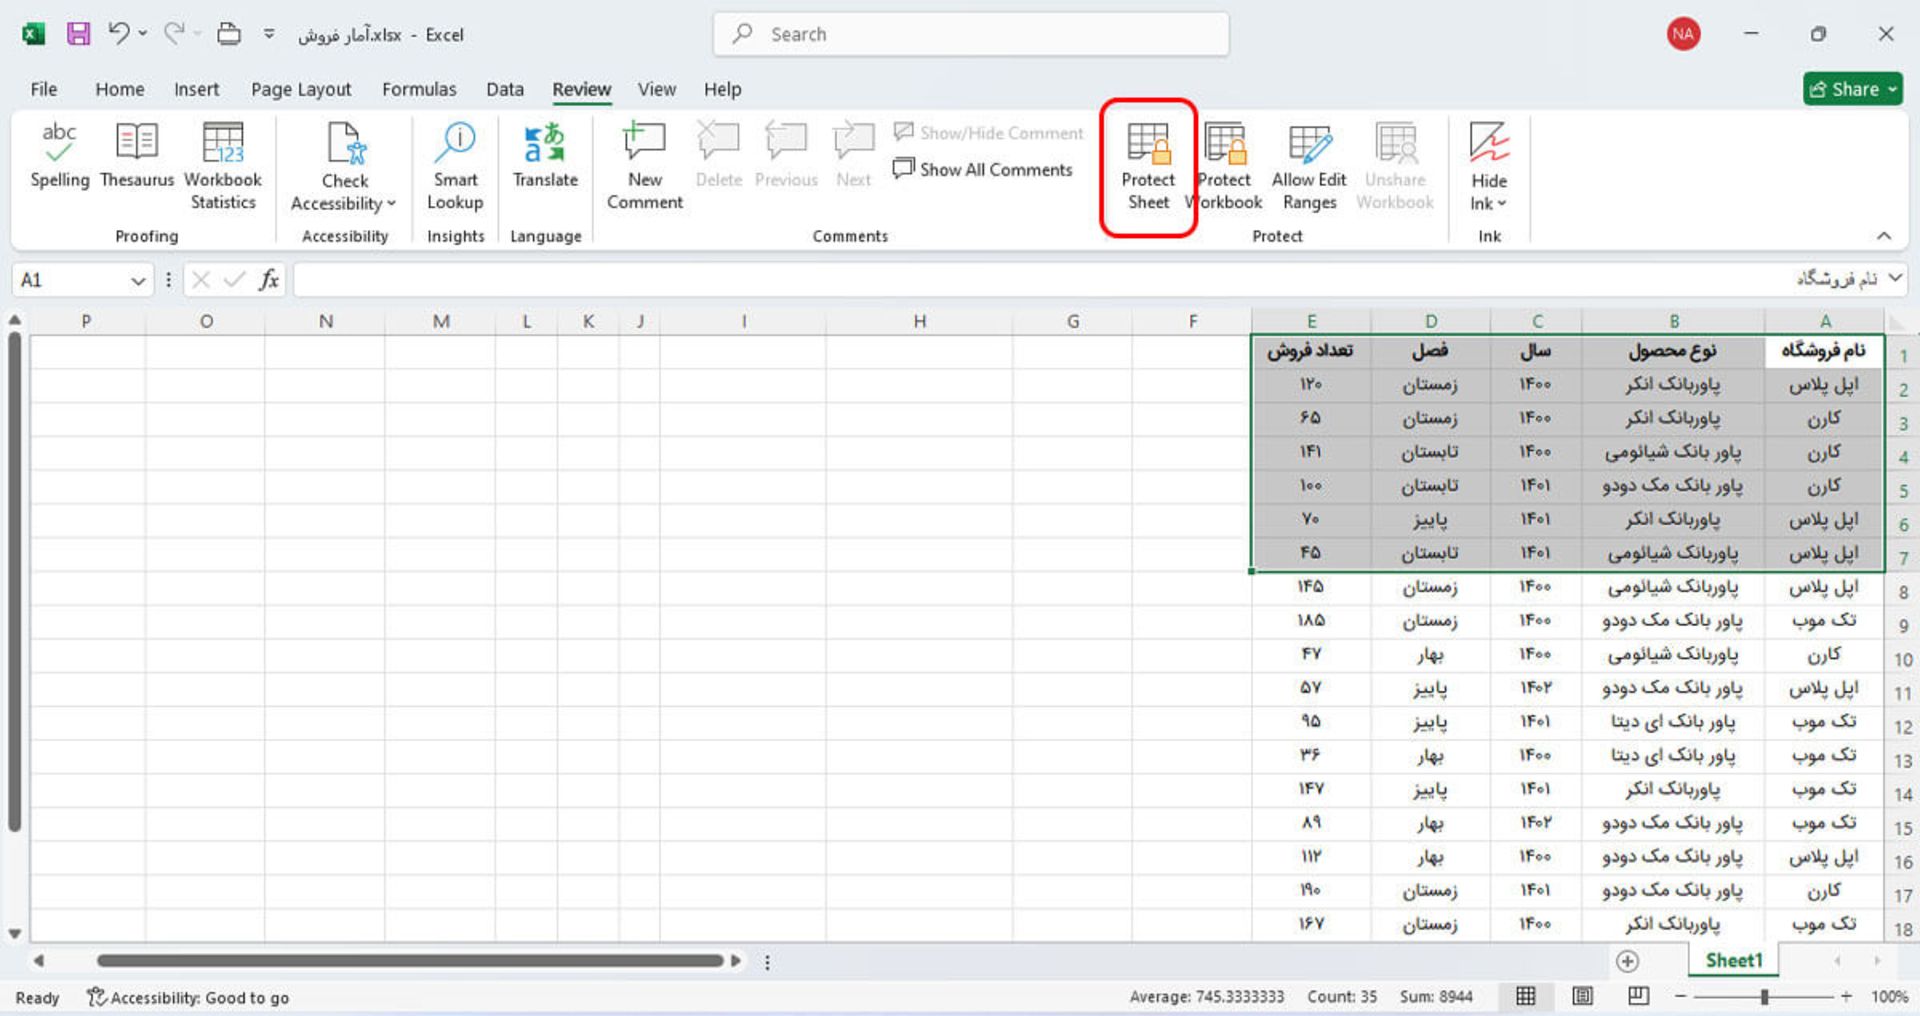
Task: Click Allow Edit Ranges
Action: (x=1308, y=166)
